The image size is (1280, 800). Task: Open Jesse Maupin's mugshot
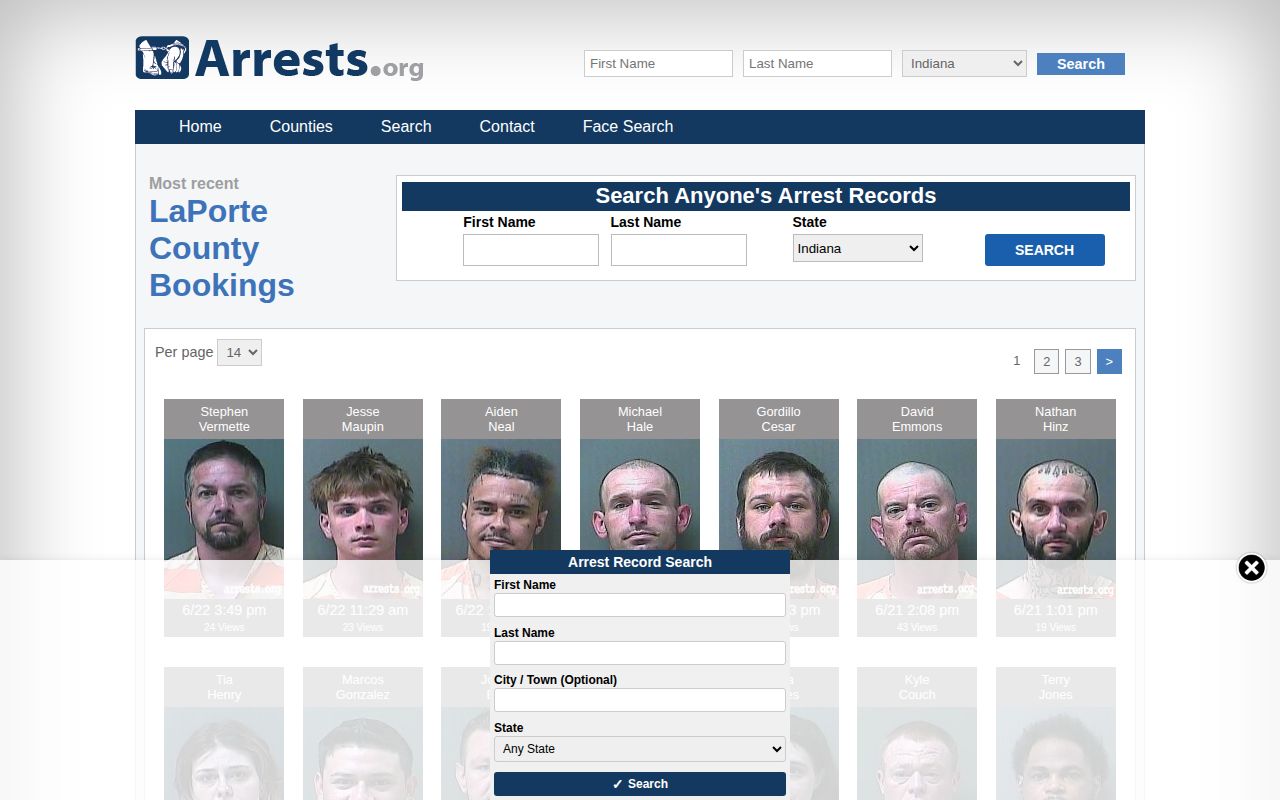(x=363, y=518)
